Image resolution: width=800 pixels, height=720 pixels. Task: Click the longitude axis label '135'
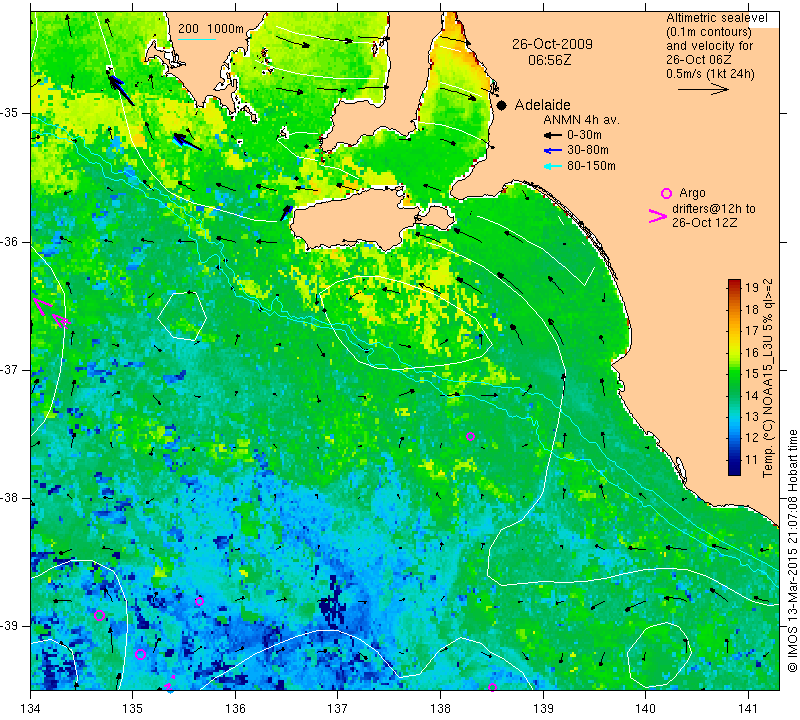point(133,708)
